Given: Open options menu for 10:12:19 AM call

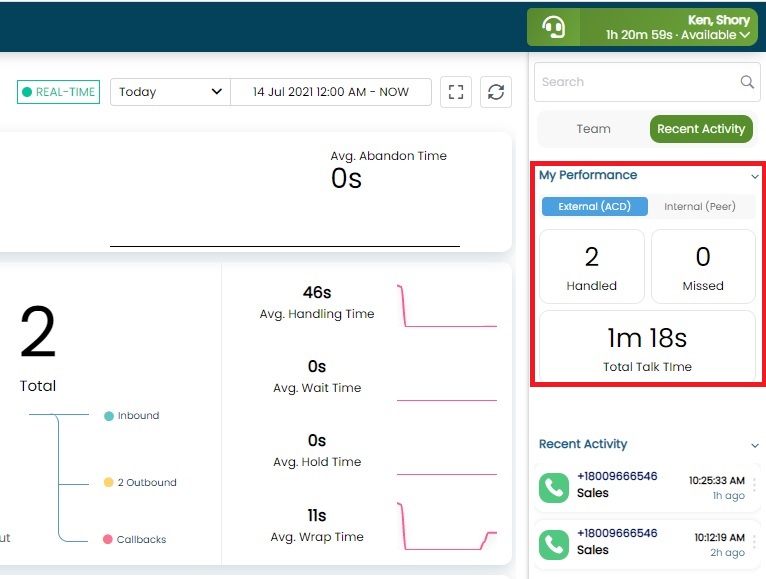Looking at the screenshot, I should click(755, 542).
